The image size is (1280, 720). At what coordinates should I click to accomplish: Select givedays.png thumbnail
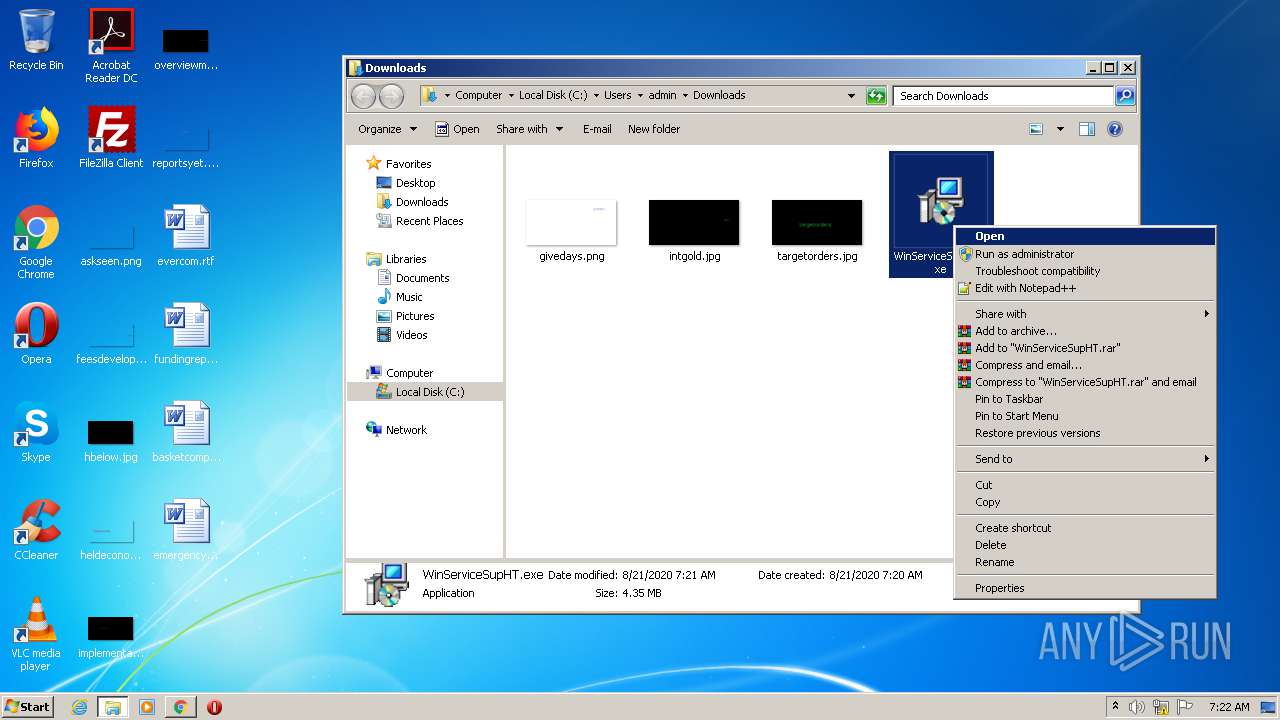click(572, 231)
